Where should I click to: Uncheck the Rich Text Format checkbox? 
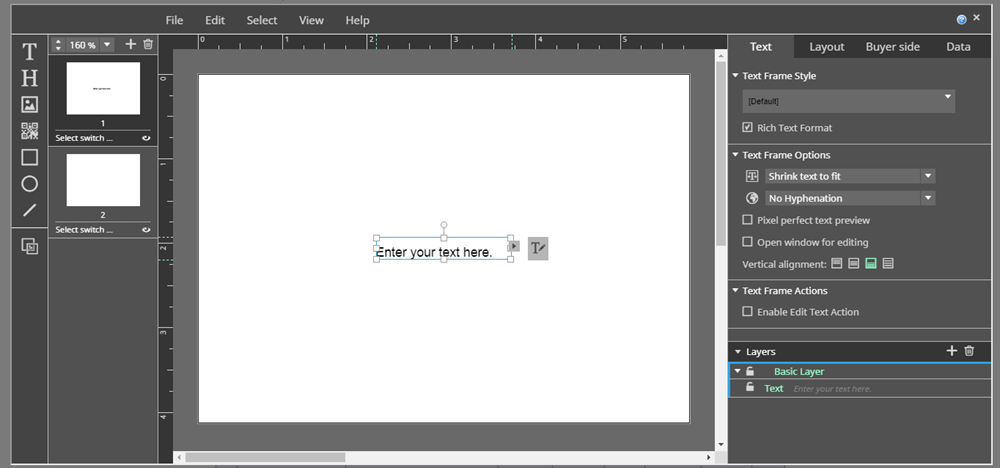pos(747,128)
